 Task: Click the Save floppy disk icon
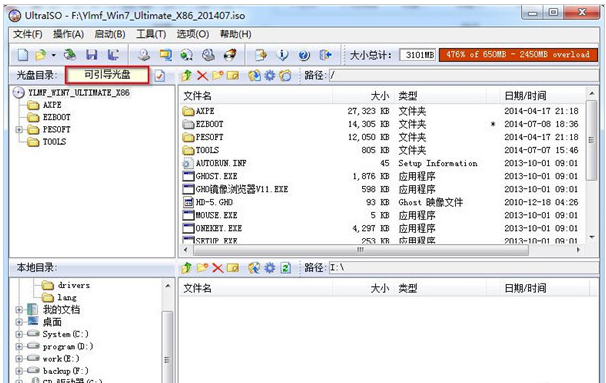(x=92, y=55)
